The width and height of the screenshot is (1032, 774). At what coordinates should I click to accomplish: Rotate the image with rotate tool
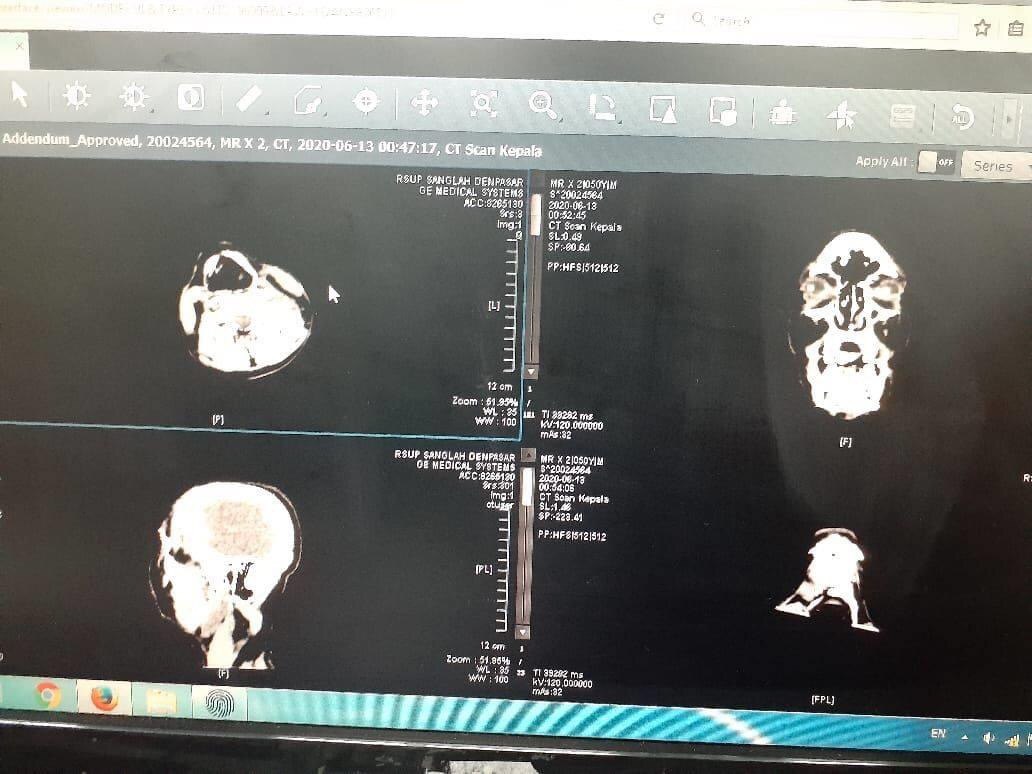(602, 107)
